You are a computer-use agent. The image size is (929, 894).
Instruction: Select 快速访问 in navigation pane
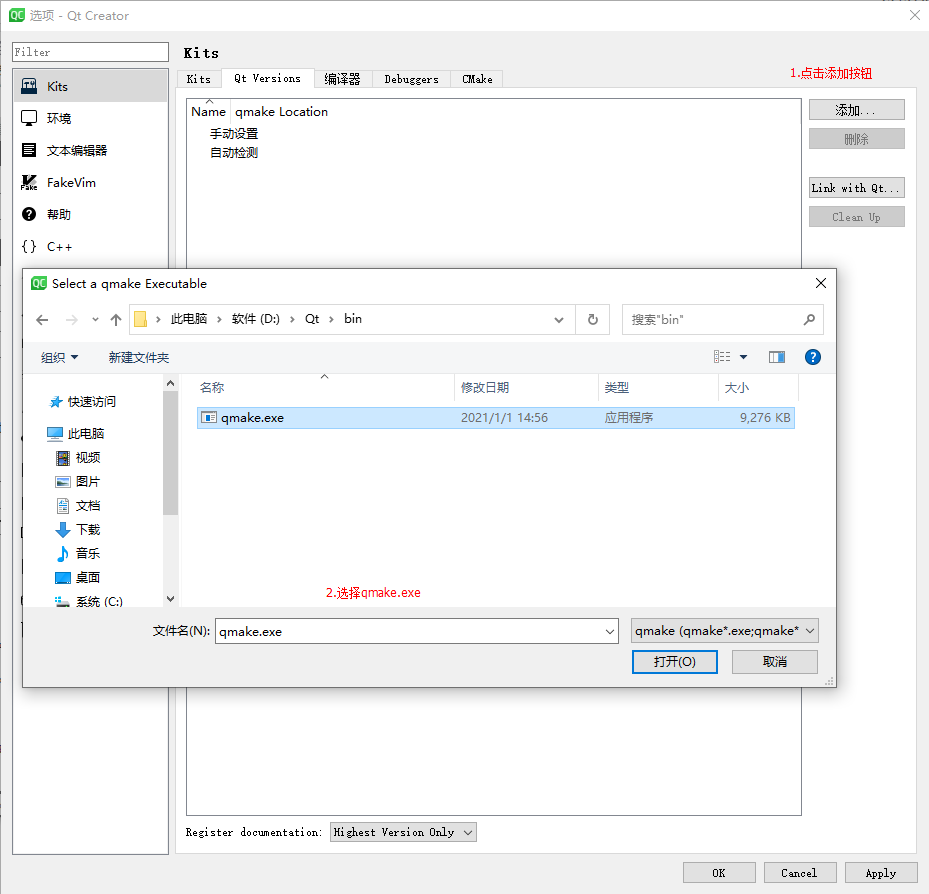(x=82, y=402)
